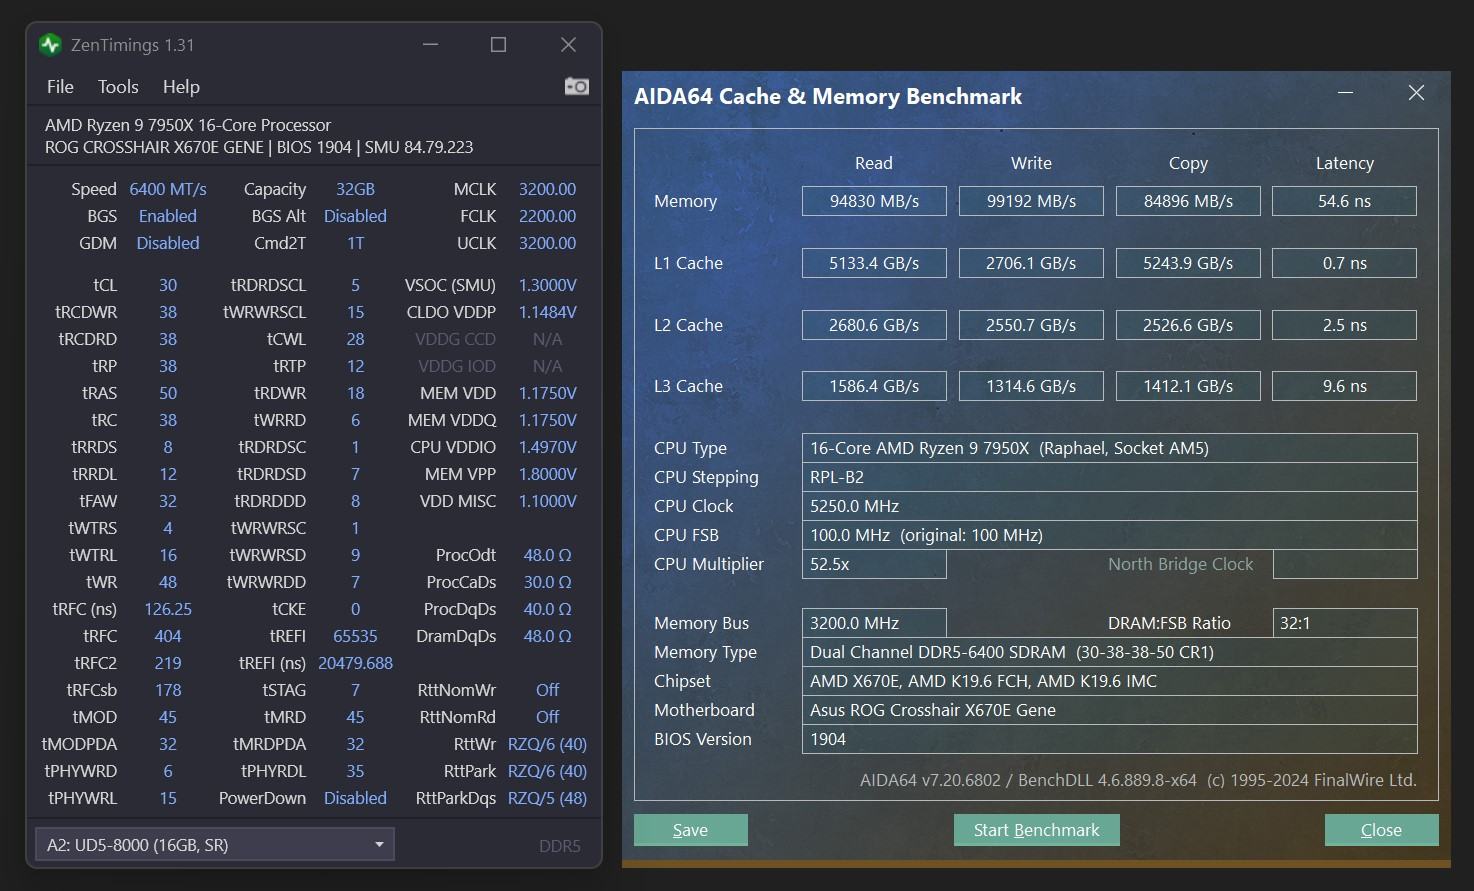This screenshot has height=891, width=1474.
Task: Click the RttParkDqs value RZQ/5 (48)
Action: (547, 798)
